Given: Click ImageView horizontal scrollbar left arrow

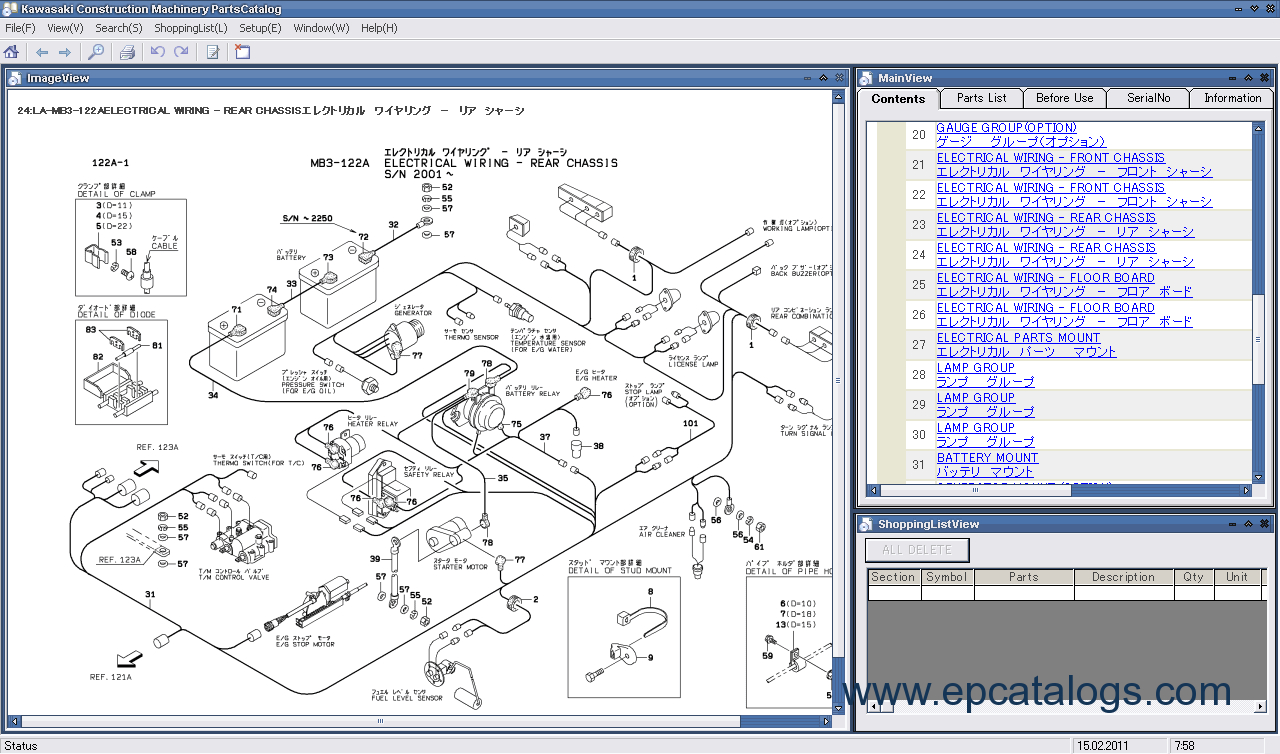Looking at the screenshot, I should click(13, 719).
